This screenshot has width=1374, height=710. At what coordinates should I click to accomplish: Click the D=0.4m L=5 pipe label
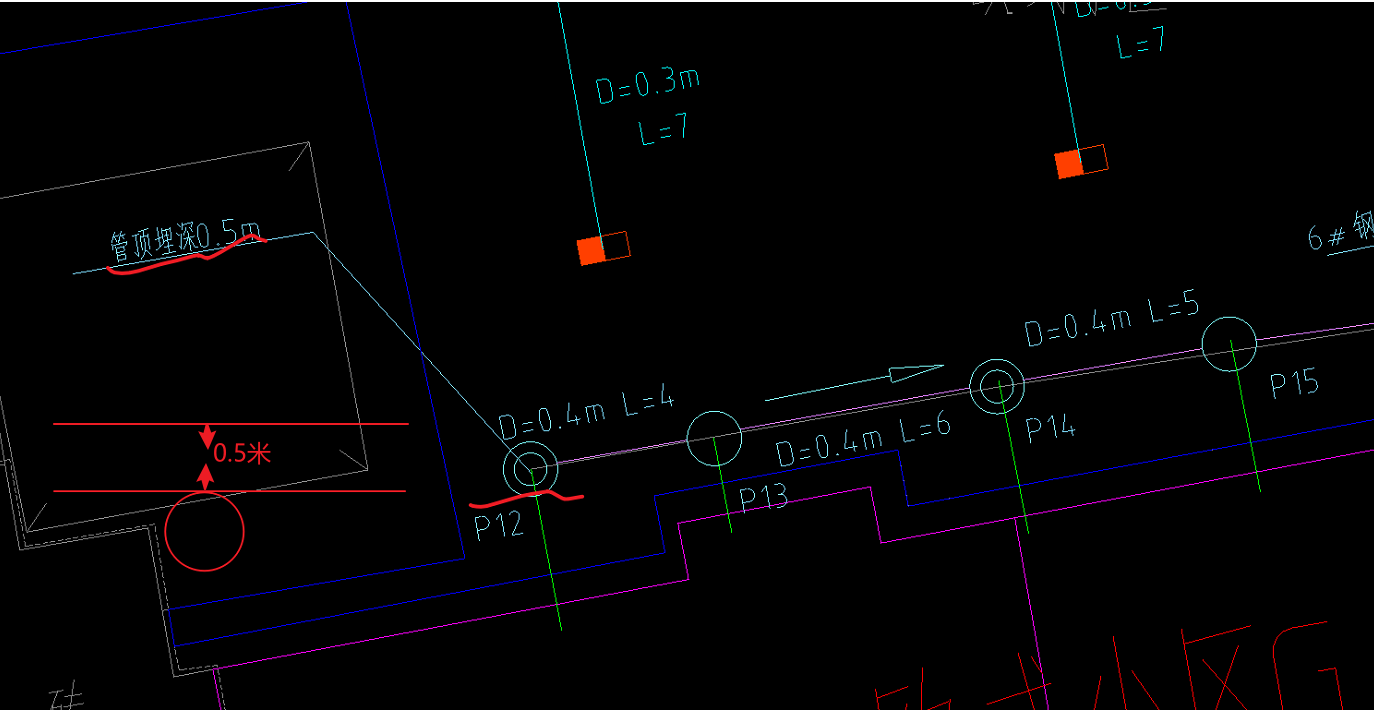[1111, 319]
